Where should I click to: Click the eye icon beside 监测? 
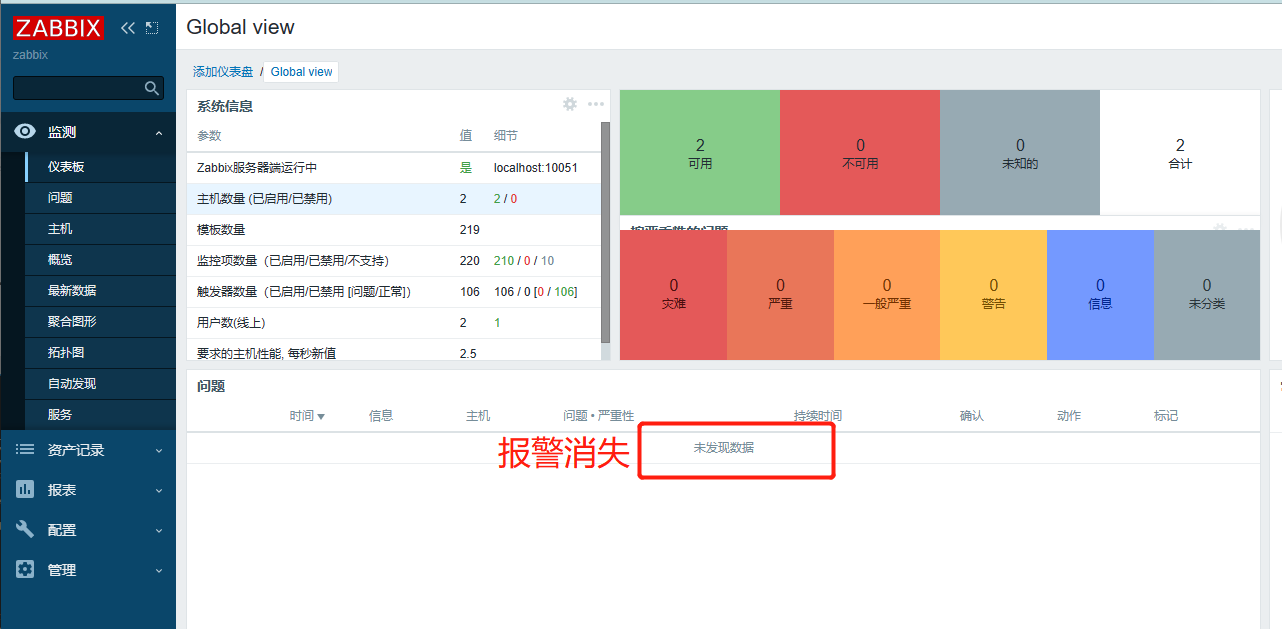(25, 132)
